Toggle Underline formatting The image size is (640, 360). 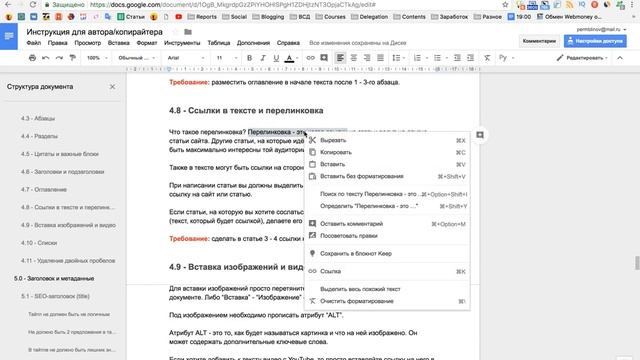[x=276, y=58]
